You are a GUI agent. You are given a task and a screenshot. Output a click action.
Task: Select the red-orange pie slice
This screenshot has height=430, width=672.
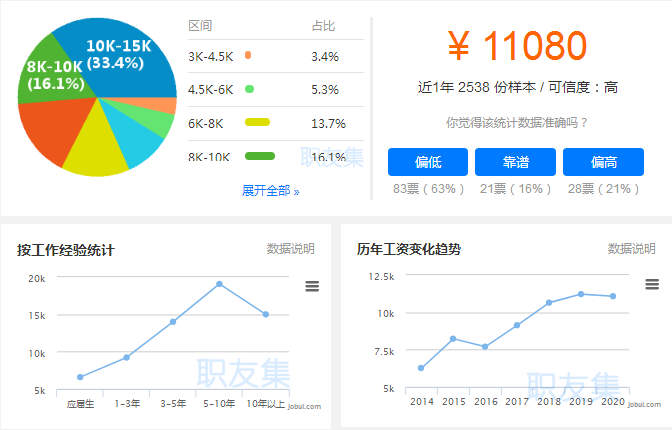tap(54, 129)
